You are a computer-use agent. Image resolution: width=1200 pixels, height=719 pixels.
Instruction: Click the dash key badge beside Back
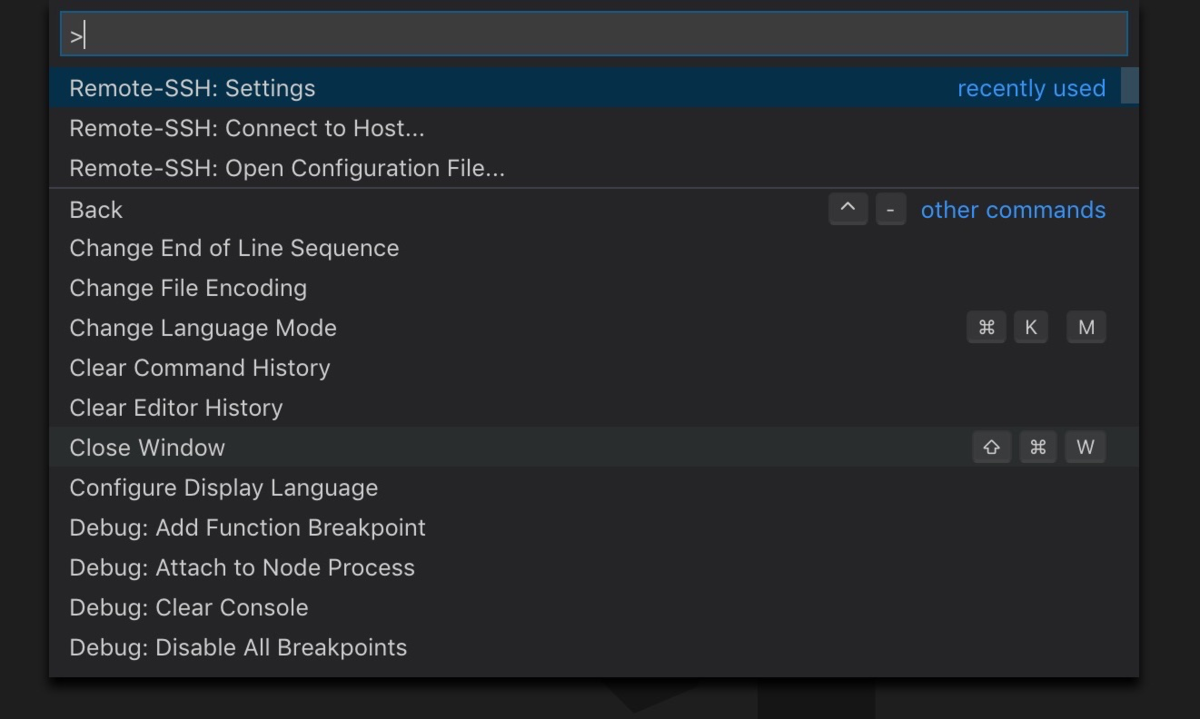(x=891, y=209)
